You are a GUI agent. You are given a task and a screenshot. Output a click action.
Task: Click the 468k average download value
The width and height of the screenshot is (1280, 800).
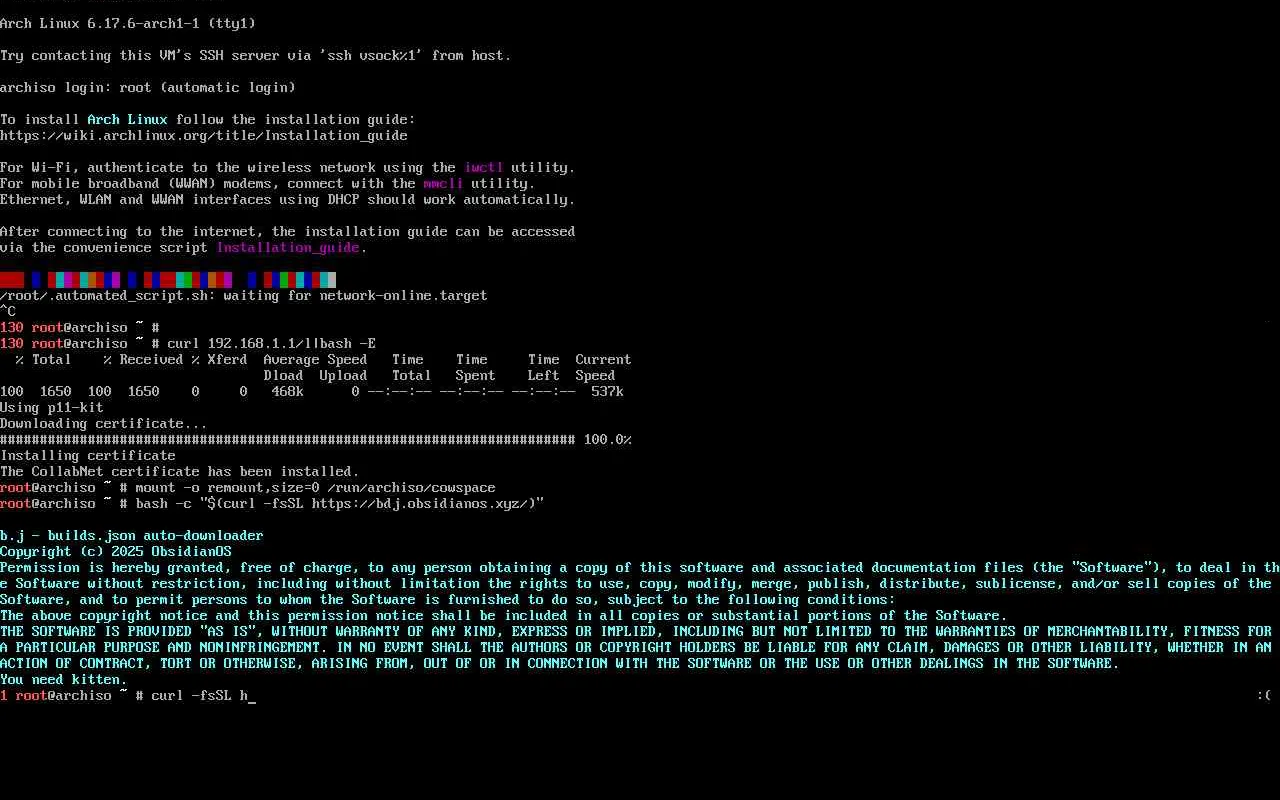click(x=288, y=391)
